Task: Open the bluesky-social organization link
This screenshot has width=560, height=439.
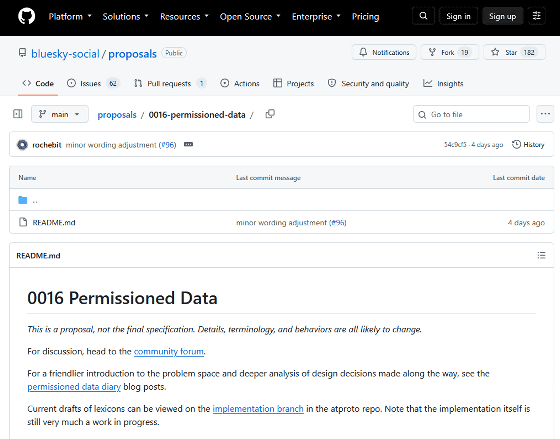Action: [x=65, y=54]
